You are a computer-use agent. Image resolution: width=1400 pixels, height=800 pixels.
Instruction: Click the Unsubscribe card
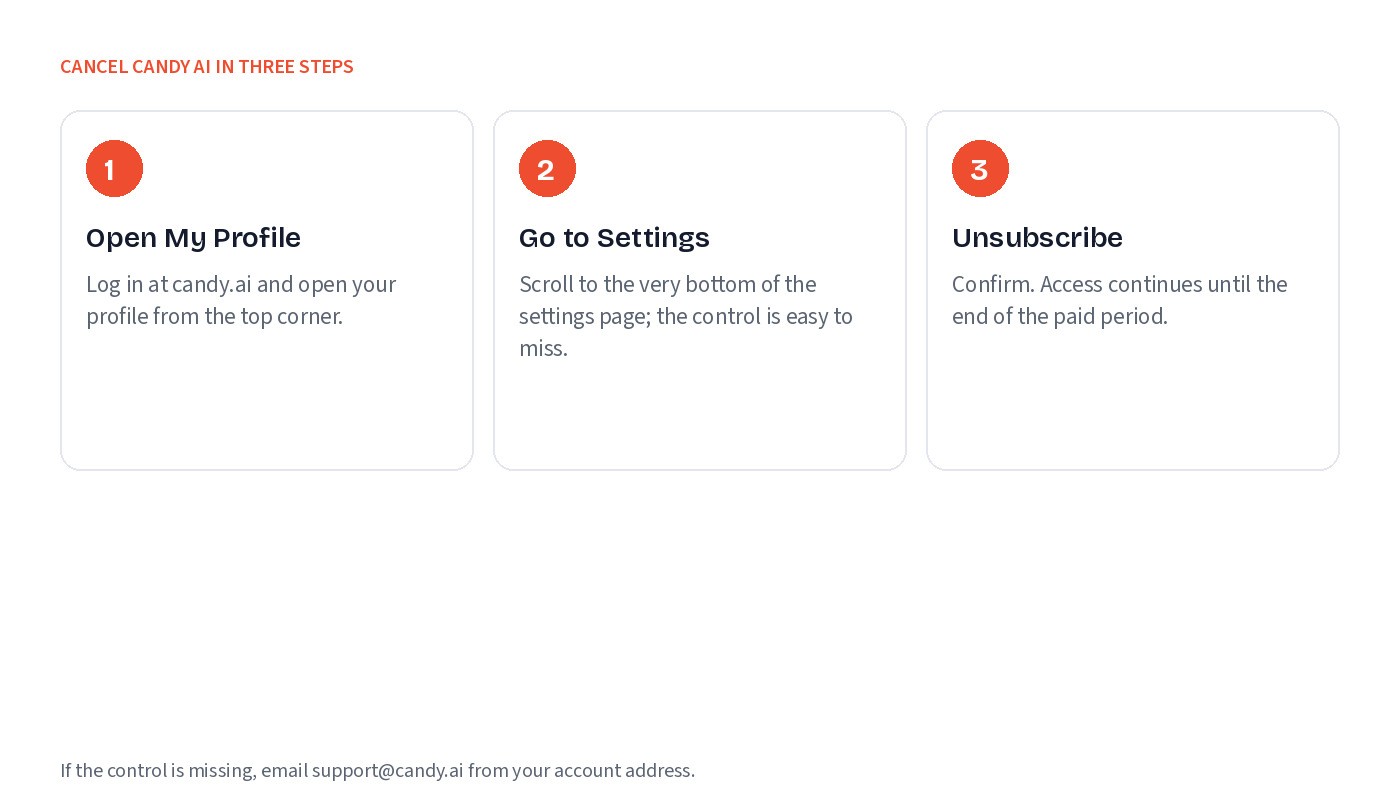[x=1133, y=290]
